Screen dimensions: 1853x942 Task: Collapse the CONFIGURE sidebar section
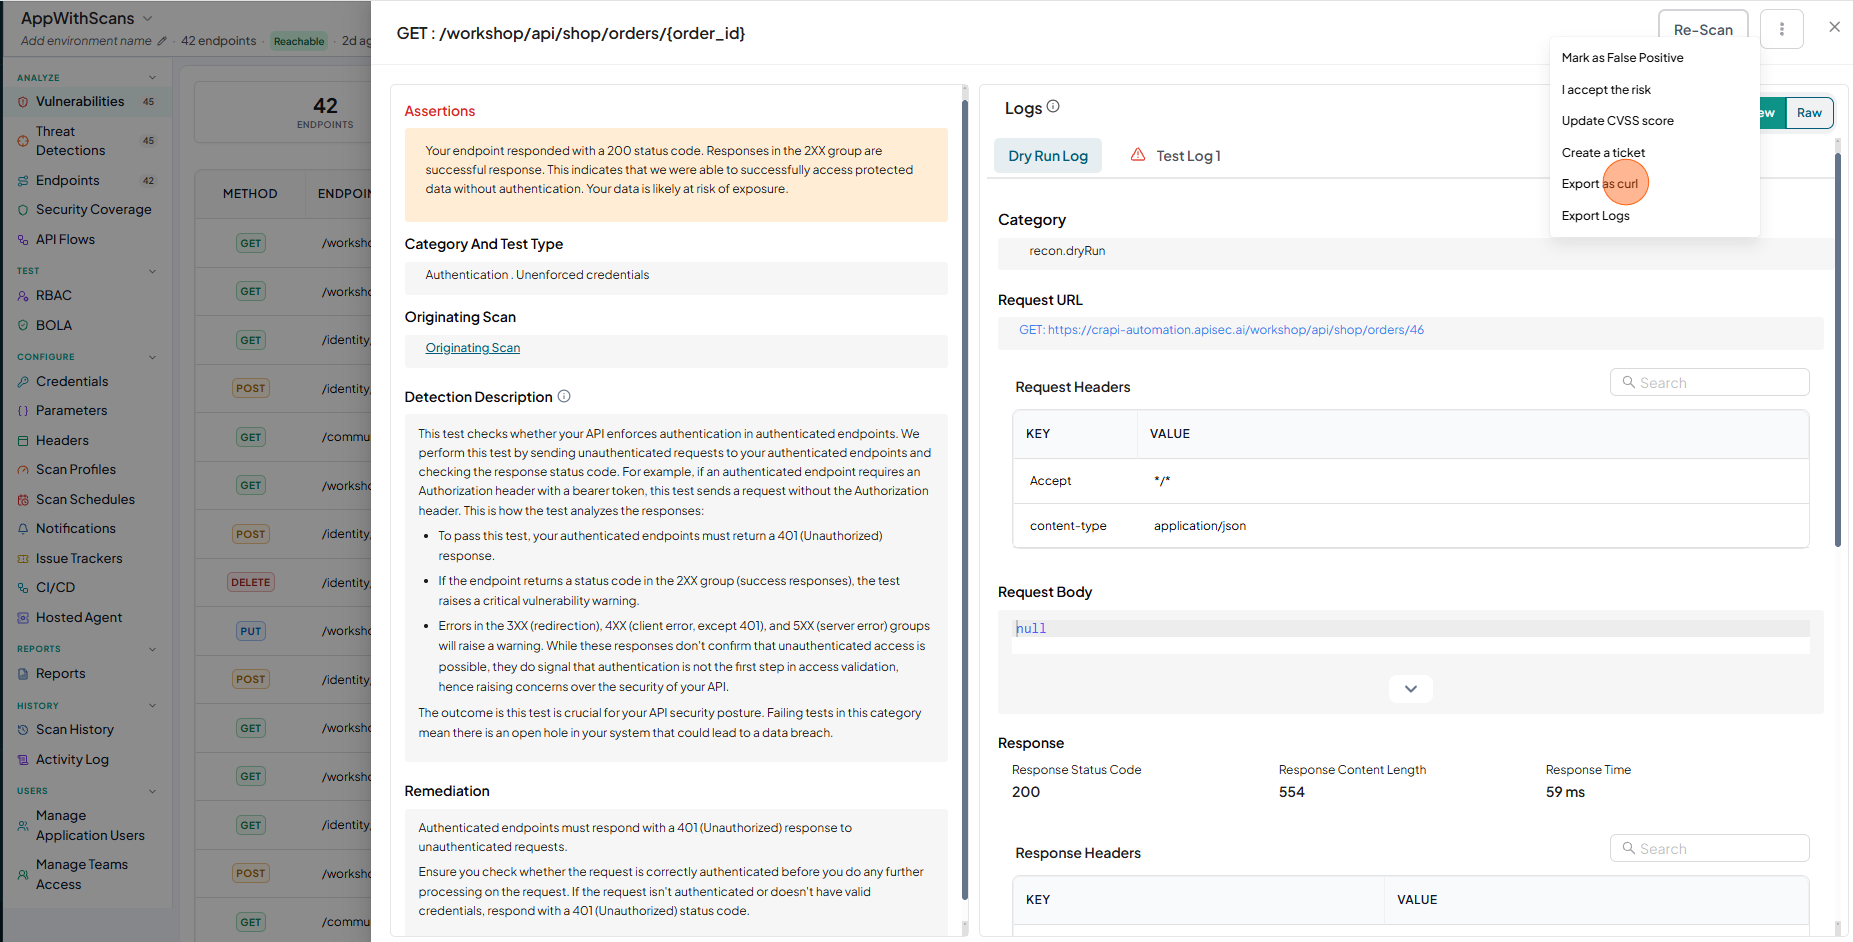tap(152, 357)
